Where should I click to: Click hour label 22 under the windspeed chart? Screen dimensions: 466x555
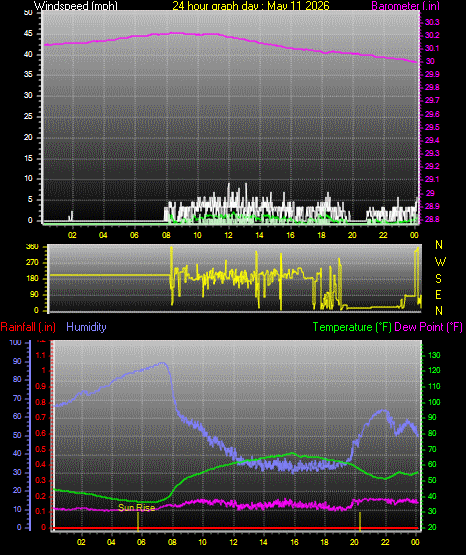tap(383, 235)
